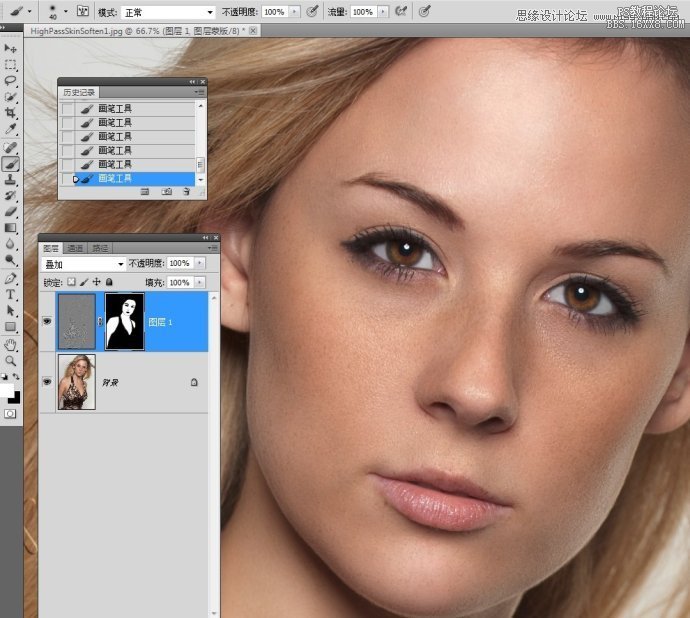
Task: Open the brush preset picker
Action: click(66, 11)
